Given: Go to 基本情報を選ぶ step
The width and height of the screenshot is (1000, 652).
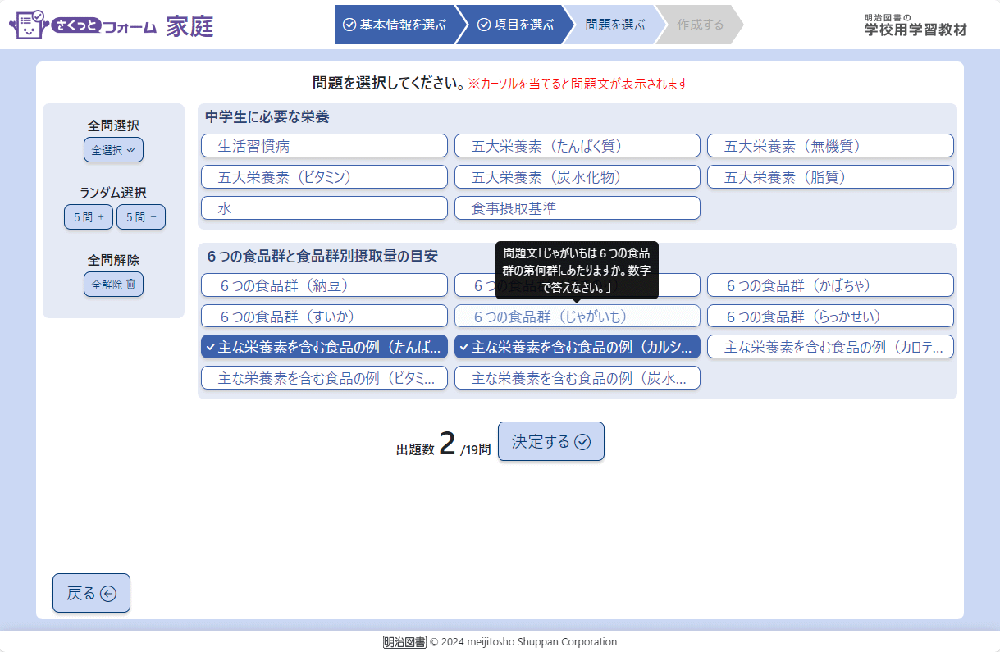Looking at the screenshot, I should pyautogui.click(x=395, y=25).
